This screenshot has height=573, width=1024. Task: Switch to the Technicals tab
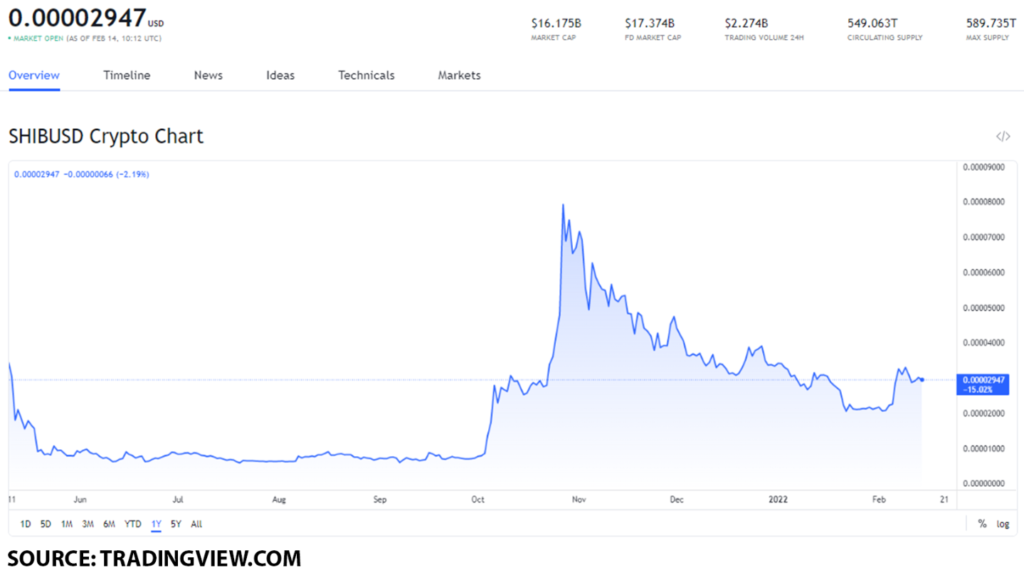tap(366, 75)
